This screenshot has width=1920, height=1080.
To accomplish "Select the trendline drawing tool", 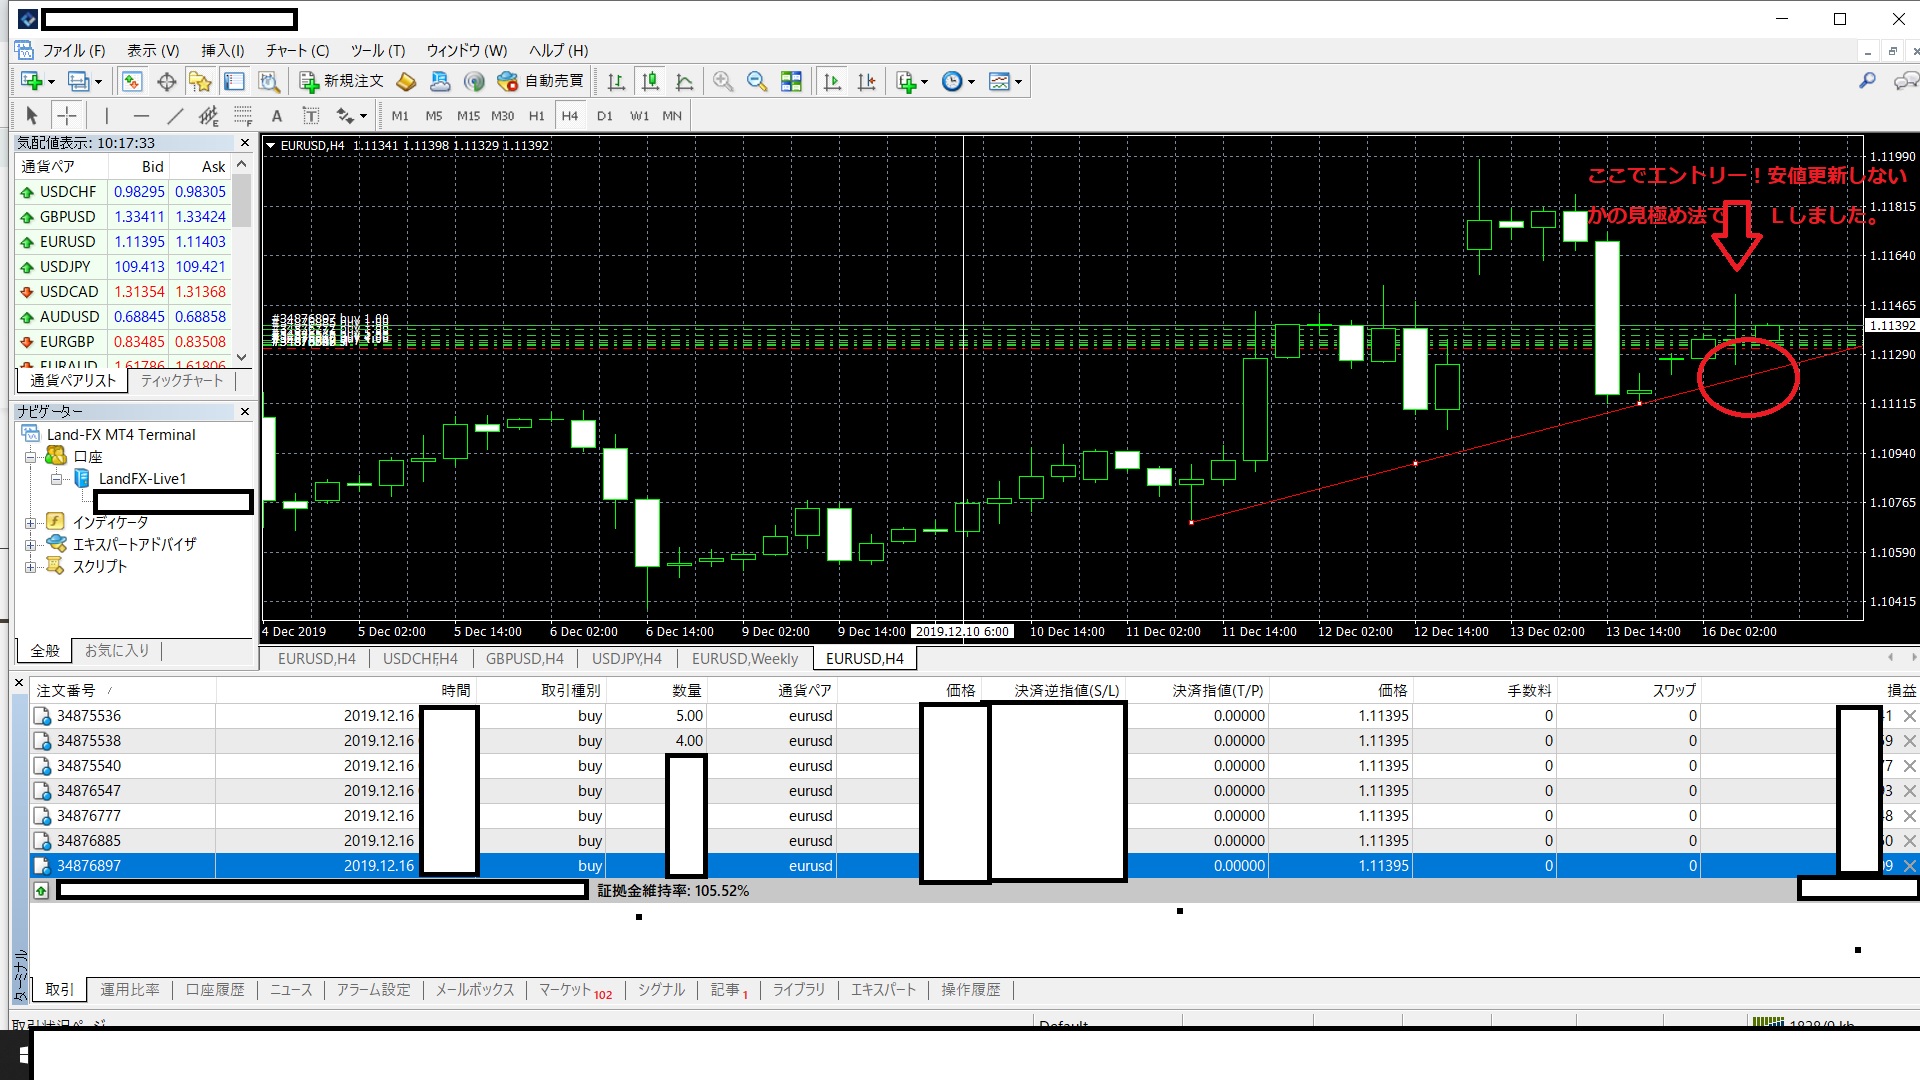I will tap(175, 116).
